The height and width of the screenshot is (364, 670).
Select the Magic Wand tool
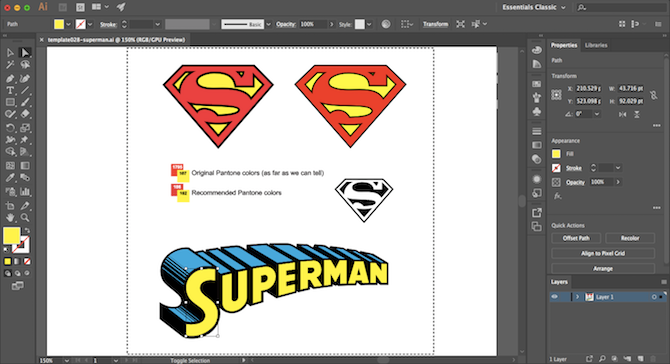click(x=10, y=65)
